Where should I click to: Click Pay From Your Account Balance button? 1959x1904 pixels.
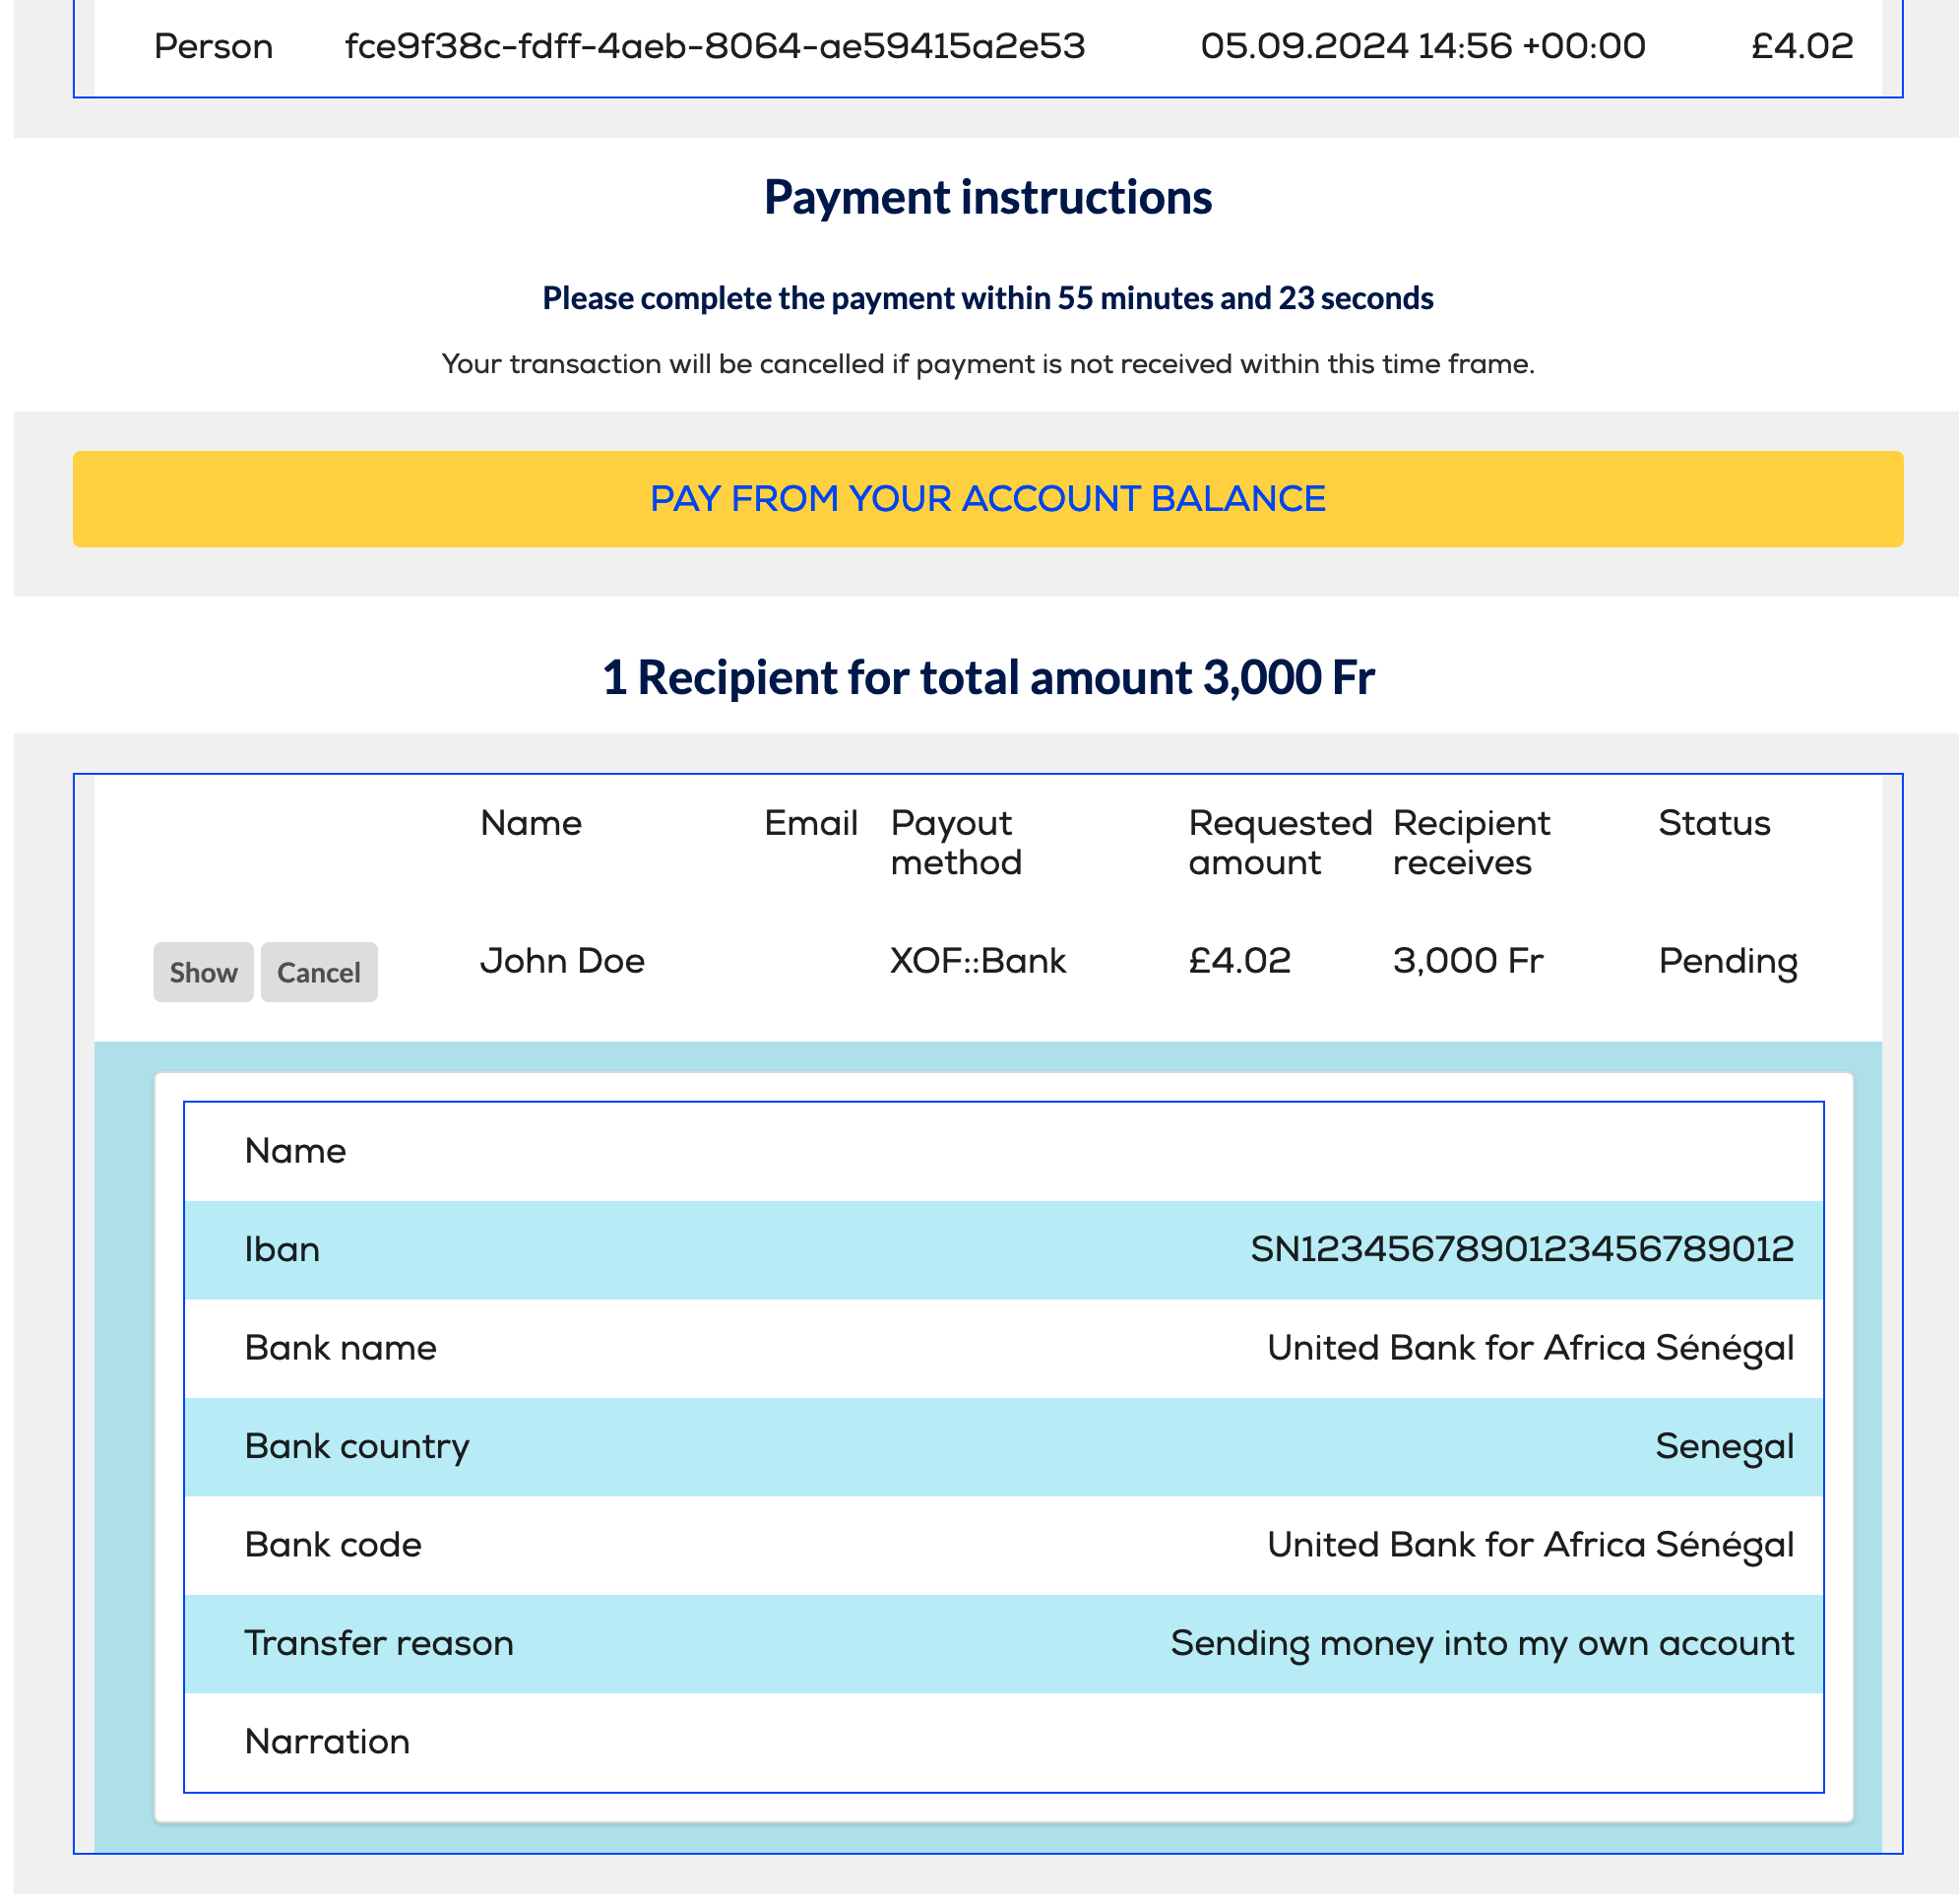[x=987, y=499]
